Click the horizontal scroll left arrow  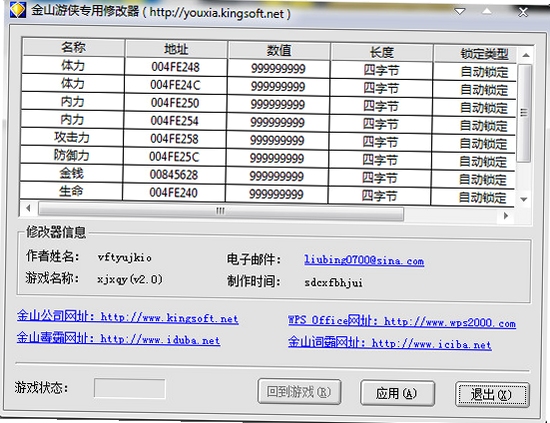28,208
